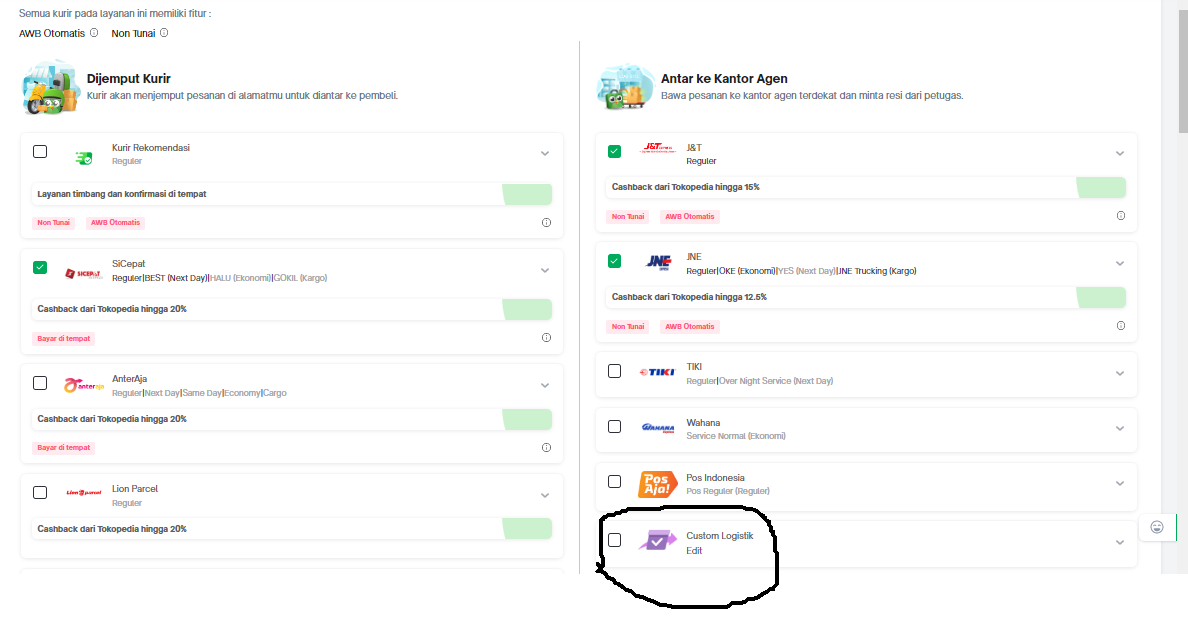Expand the Wahana card chevron
Screen dimensions: 1188x620
(x=1120, y=429)
